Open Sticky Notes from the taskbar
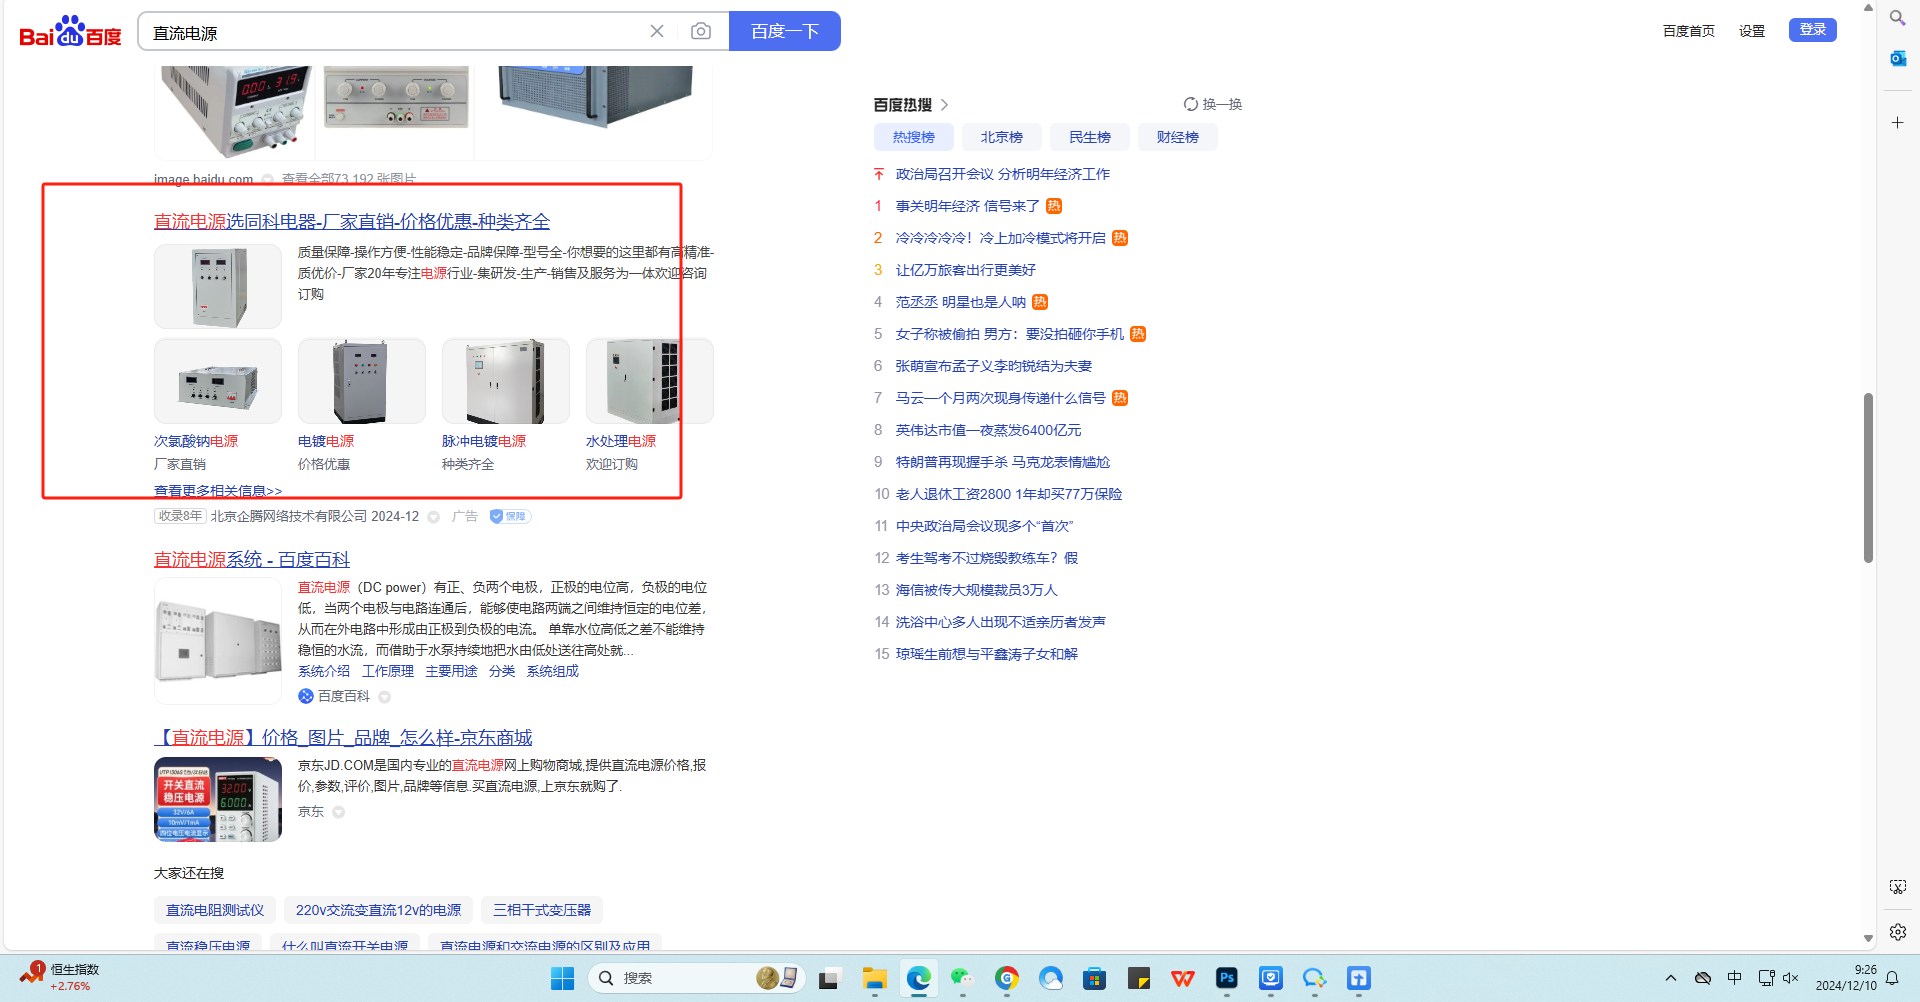 coord(1138,978)
